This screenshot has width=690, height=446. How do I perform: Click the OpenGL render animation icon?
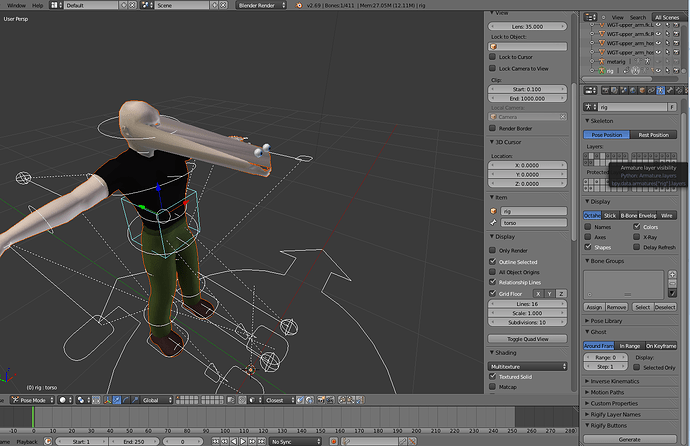[330, 400]
